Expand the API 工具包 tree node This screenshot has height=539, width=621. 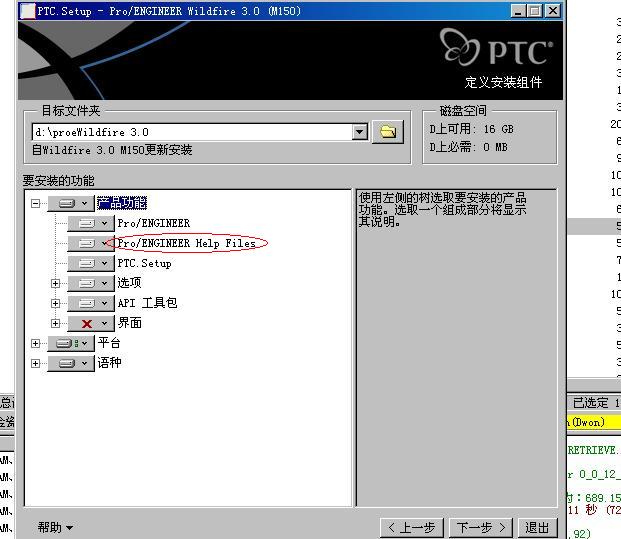click(x=55, y=303)
